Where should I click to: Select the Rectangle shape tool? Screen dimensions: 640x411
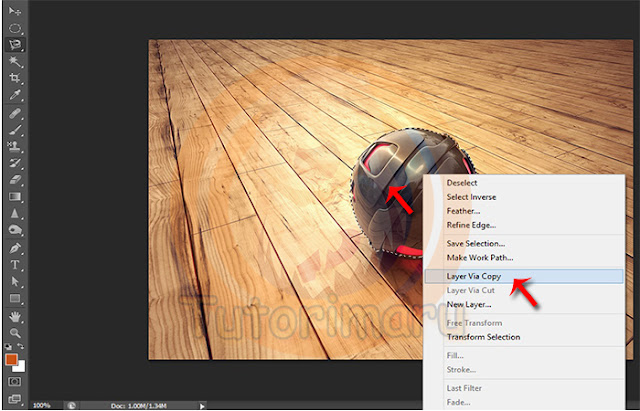(15, 298)
